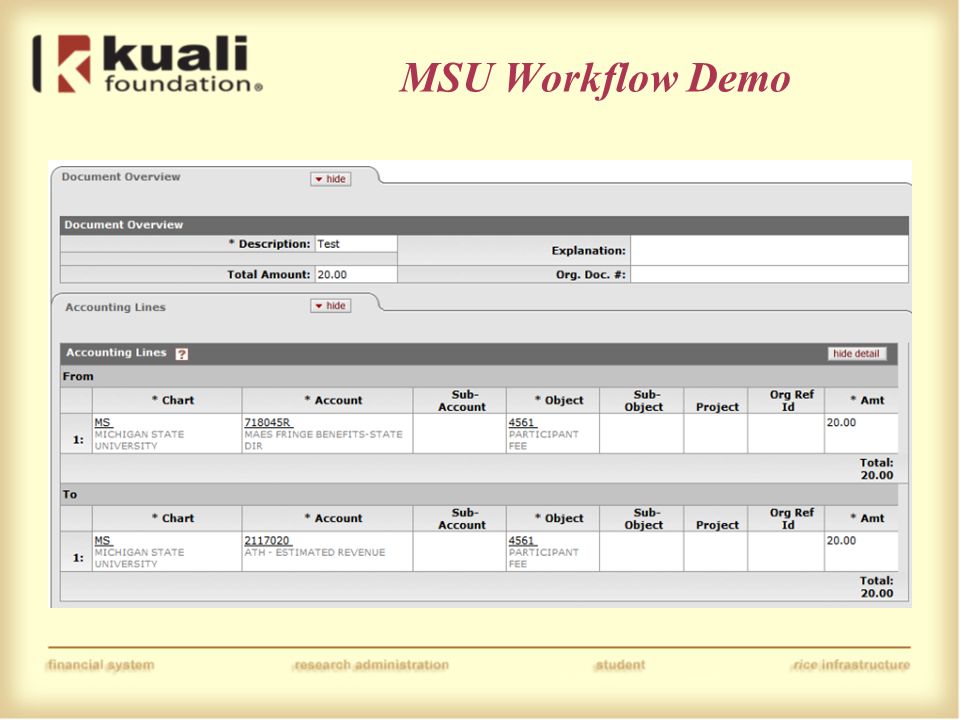The width and height of the screenshot is (960, 720).
Task: Open account link 2117020
Action: tap(268, 541)
